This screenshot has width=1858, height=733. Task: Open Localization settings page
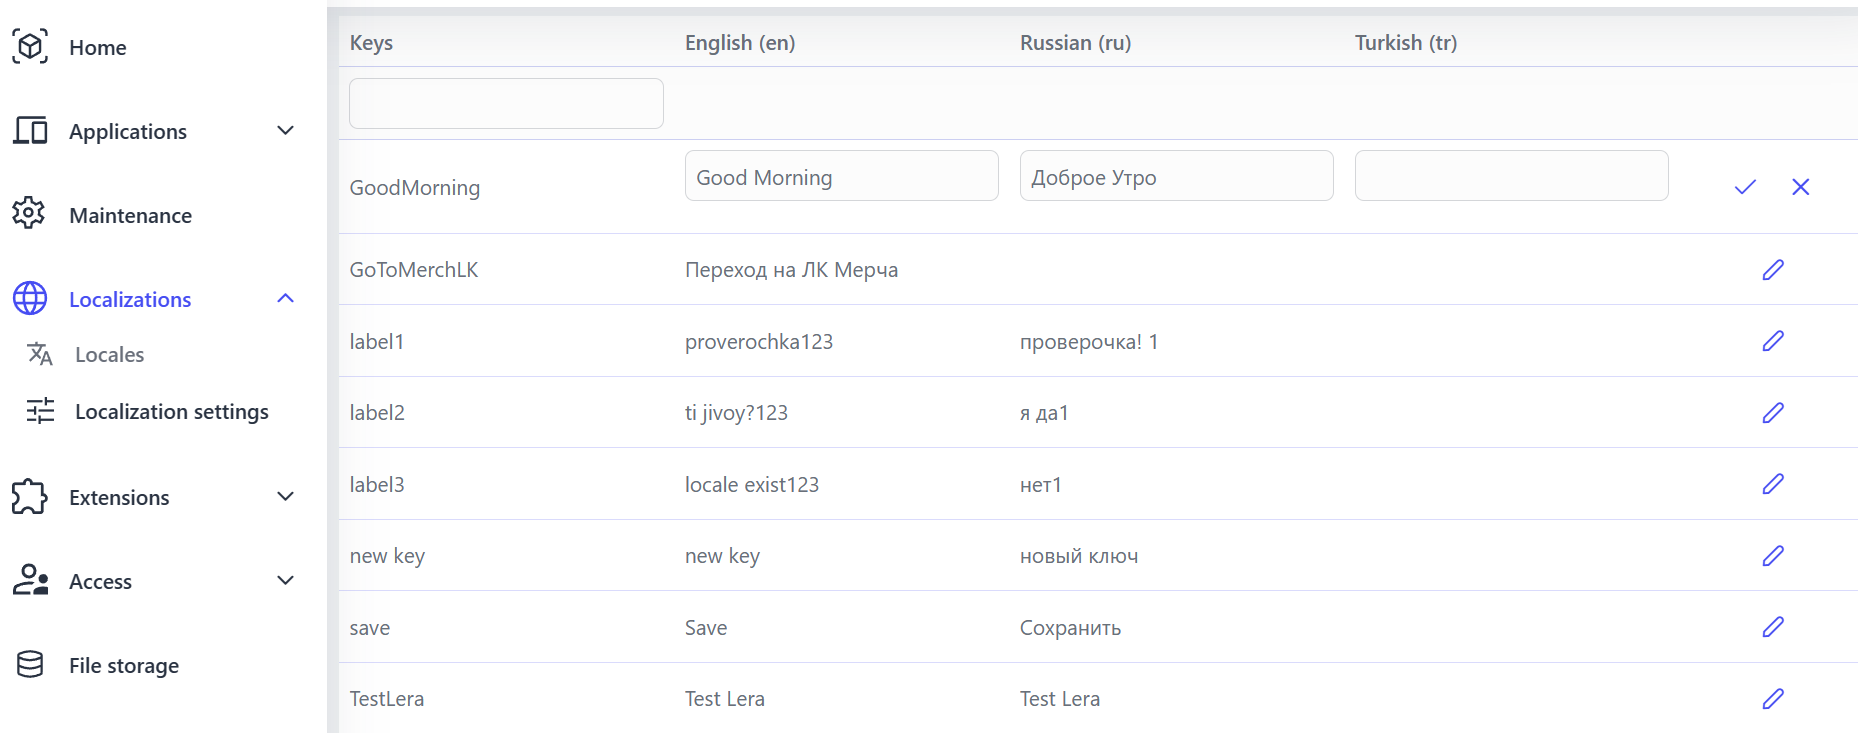click(171, 412)
